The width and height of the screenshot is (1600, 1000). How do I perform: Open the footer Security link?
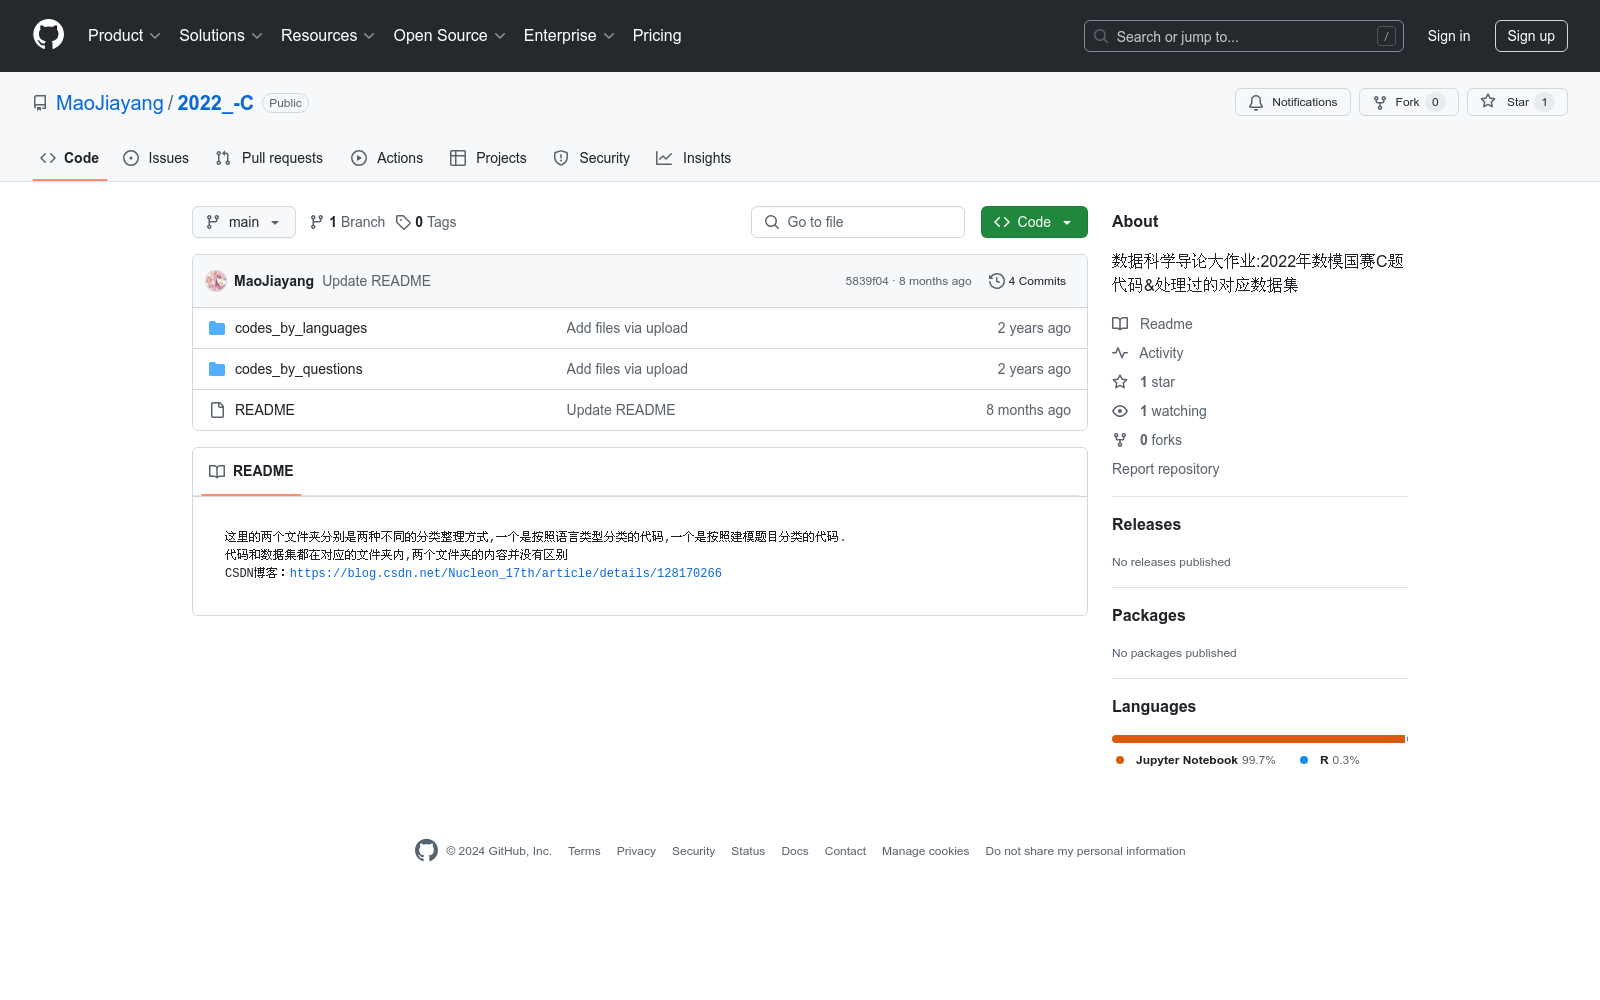tap(693, 851)
